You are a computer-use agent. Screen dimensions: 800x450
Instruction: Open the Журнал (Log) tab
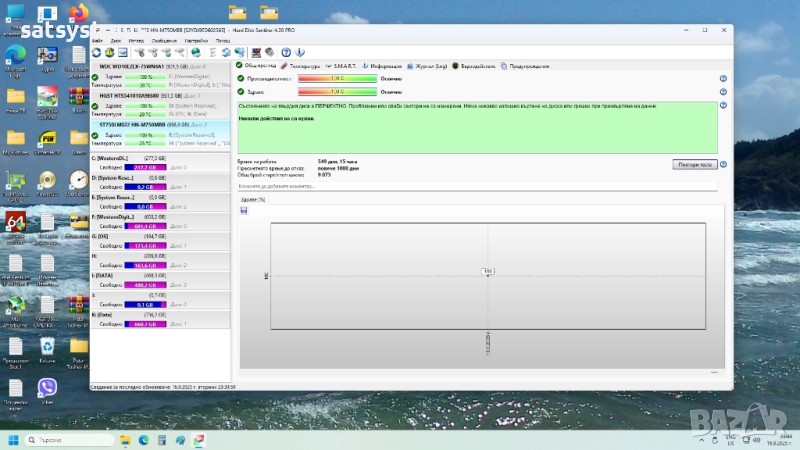coord(430,66)
